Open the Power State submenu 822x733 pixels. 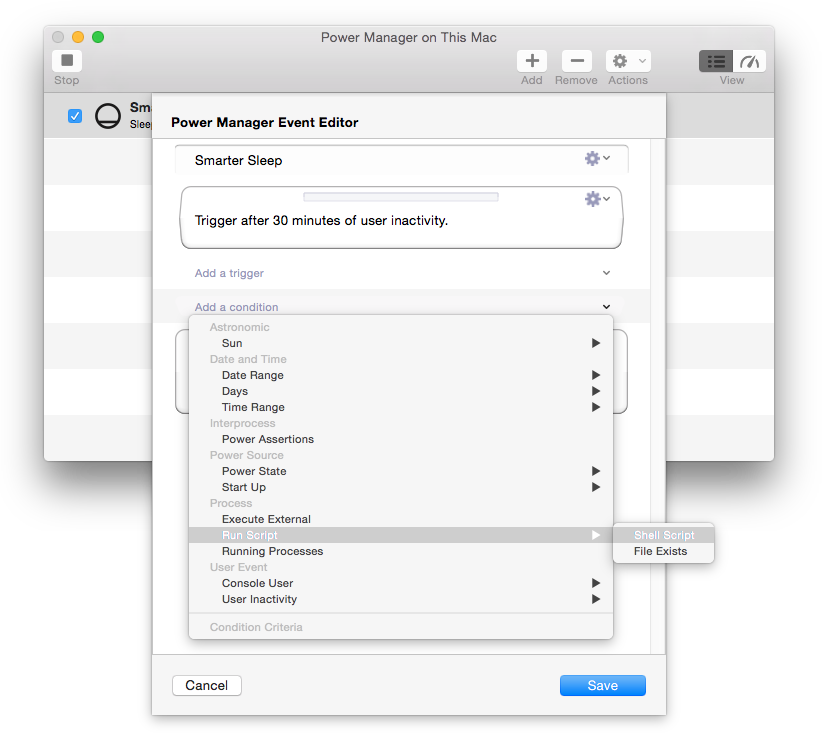(x=401, y=471)
